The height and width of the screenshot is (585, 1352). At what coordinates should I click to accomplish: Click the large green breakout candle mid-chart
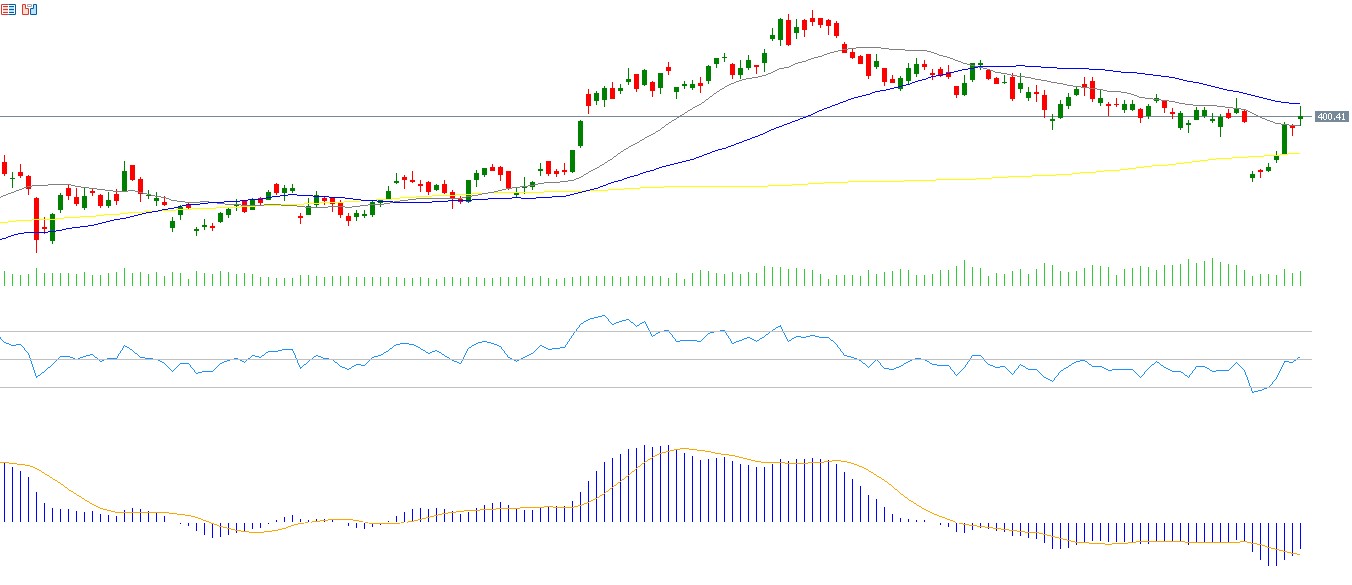point(580,134)
